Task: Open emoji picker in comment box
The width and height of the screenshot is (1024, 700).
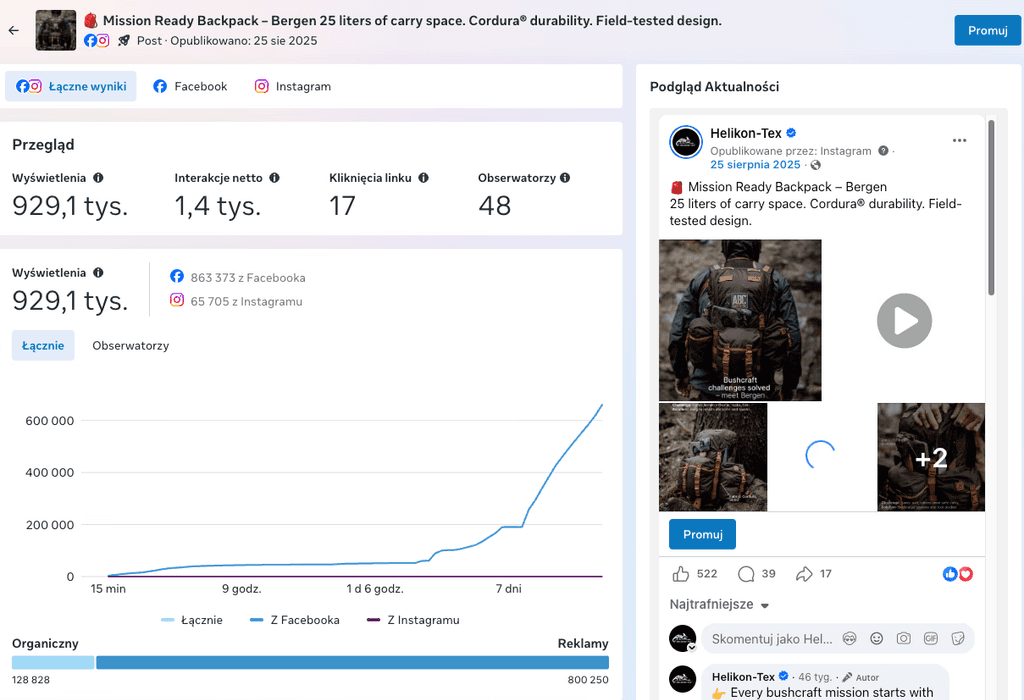Action: point(876,639)
